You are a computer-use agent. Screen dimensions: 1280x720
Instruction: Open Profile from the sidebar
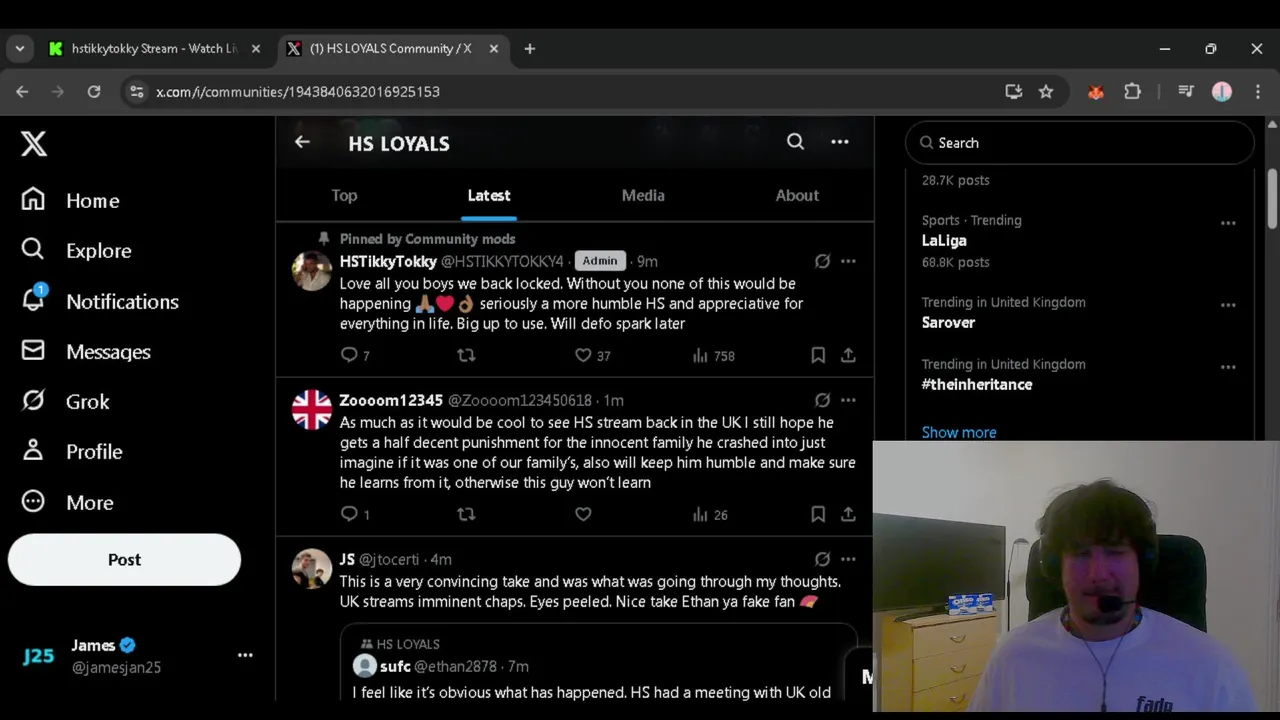(x=72, y=452)
